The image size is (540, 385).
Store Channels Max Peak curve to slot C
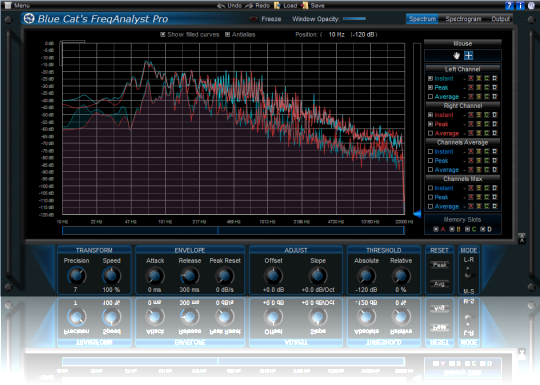pos(487,197)
